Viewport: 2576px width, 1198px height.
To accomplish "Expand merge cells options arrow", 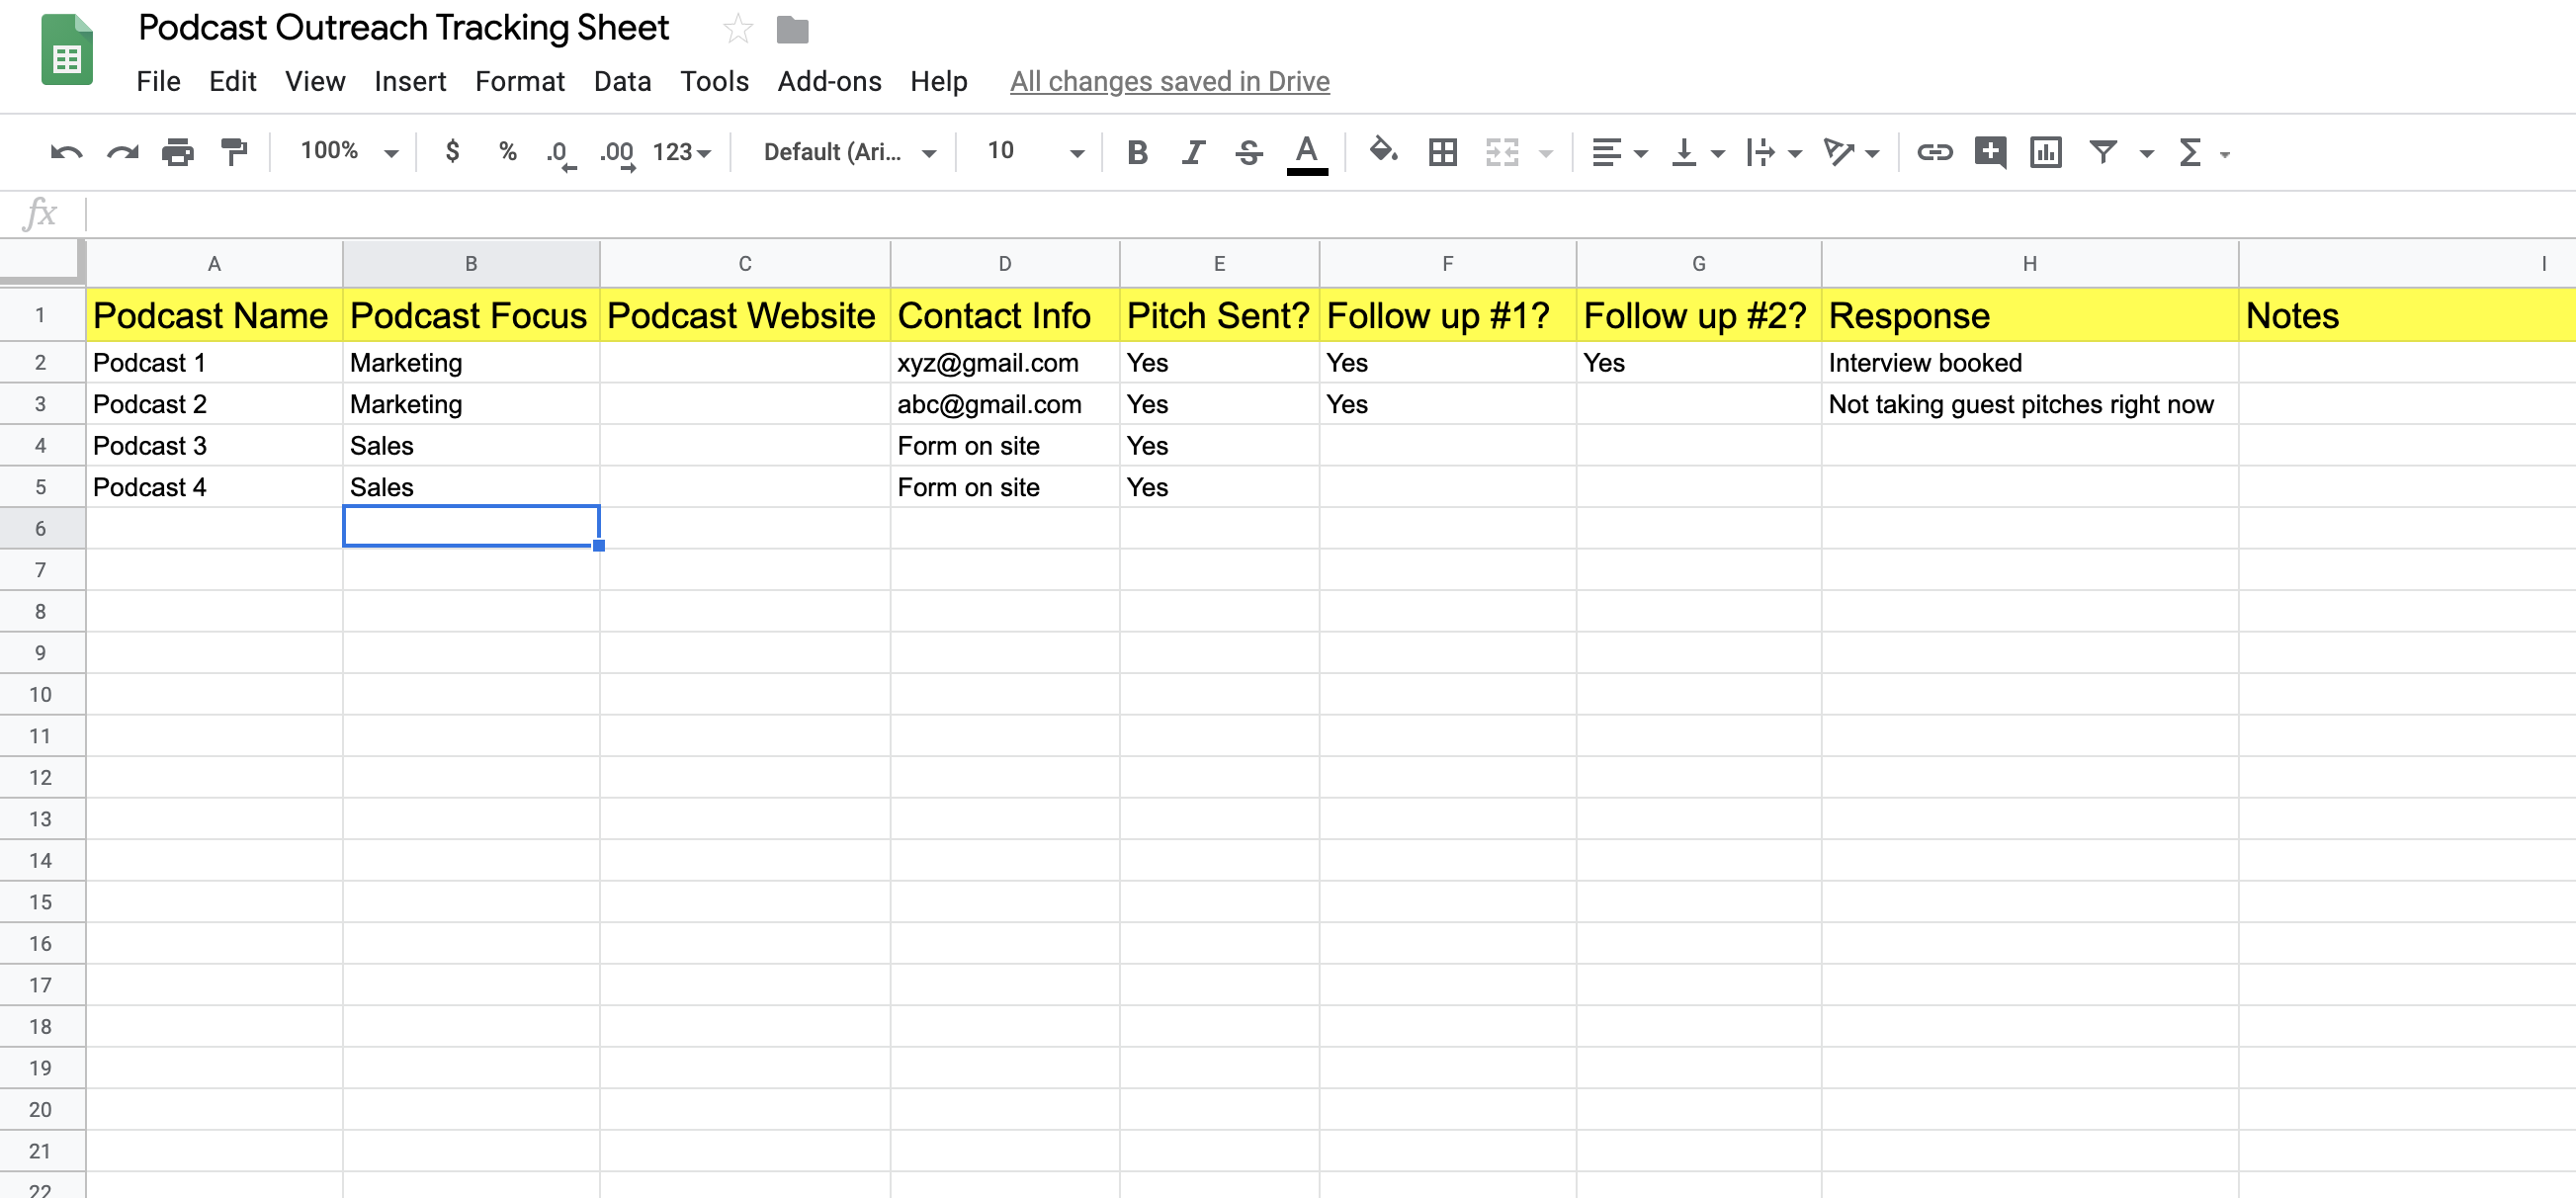I will tap(1546, 153).
